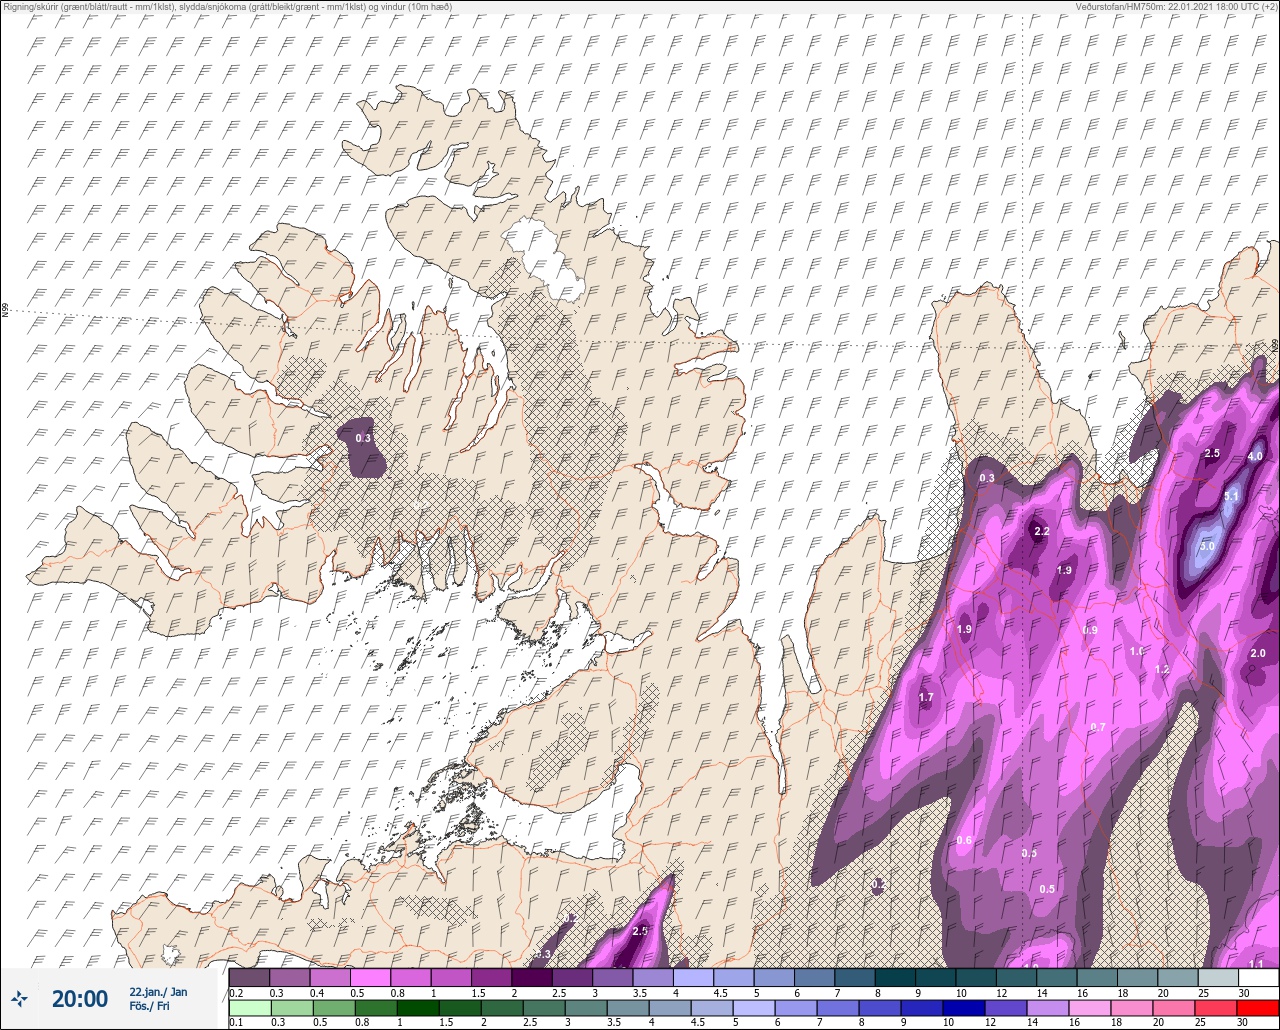The width and height of the screenshot is (1280, 1030).
Task: Click the red 30 swatch in the rain legend row
Action: tap(1258, 1008)
